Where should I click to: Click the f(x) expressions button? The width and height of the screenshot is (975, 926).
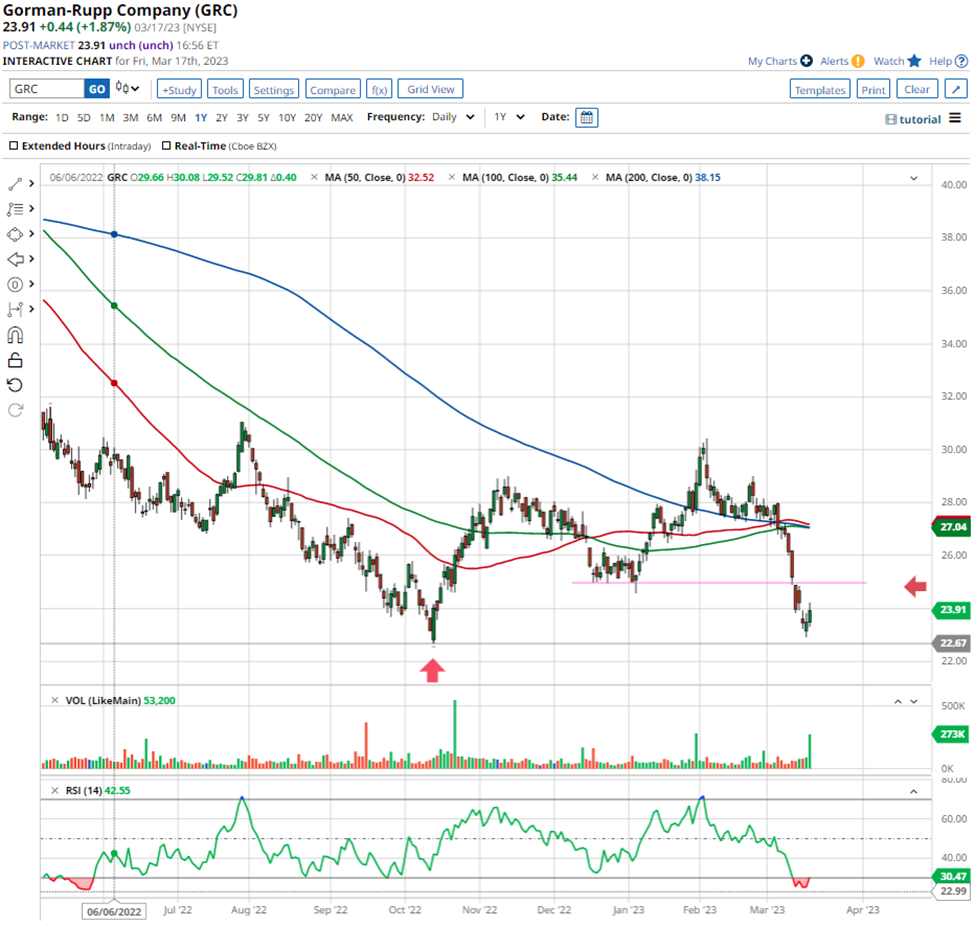click(379, 89)
